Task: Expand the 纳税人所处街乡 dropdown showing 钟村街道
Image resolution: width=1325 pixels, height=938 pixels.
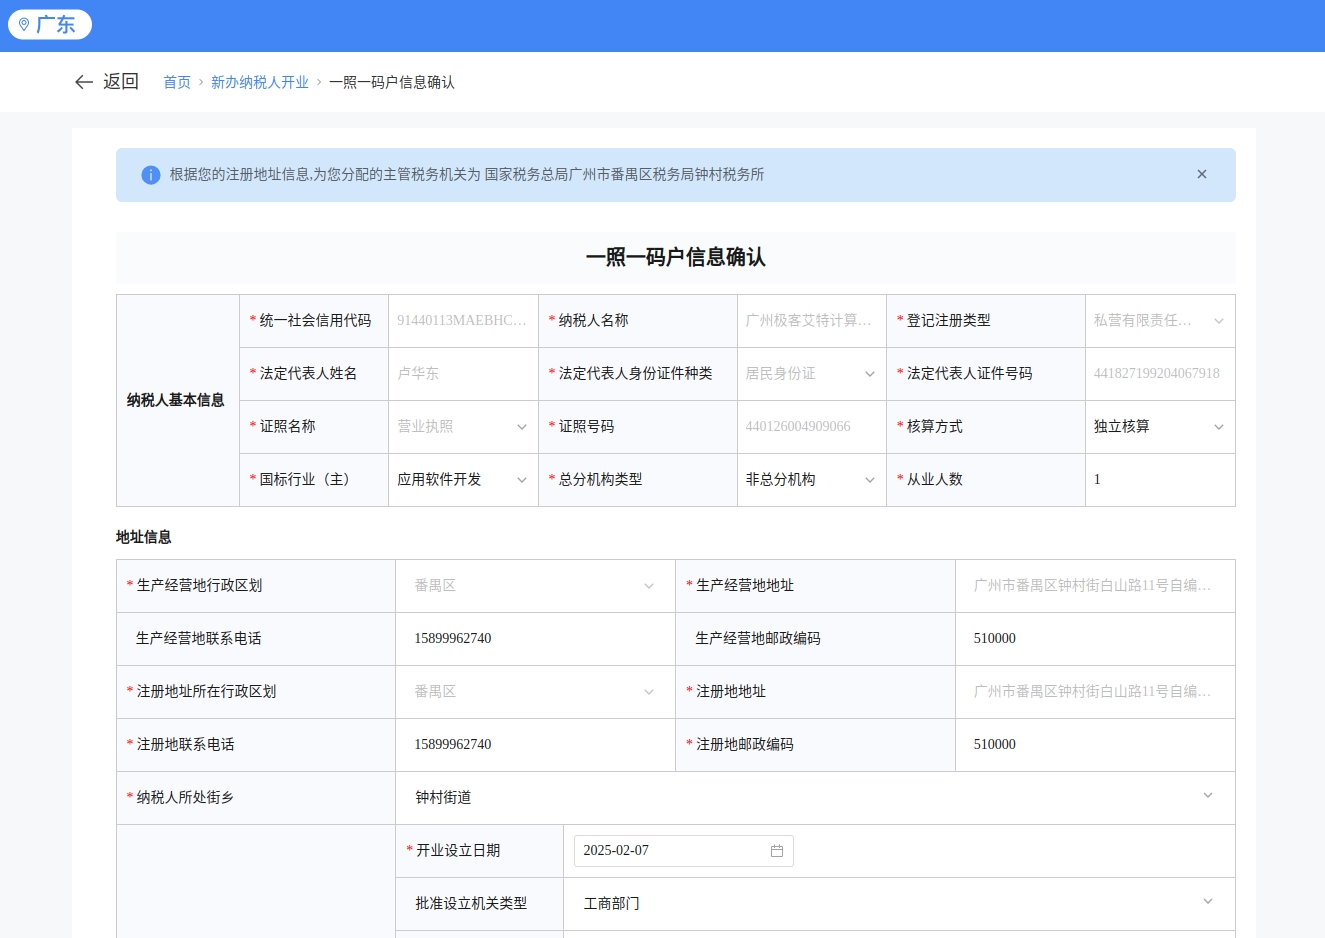Action: (815, 798)
